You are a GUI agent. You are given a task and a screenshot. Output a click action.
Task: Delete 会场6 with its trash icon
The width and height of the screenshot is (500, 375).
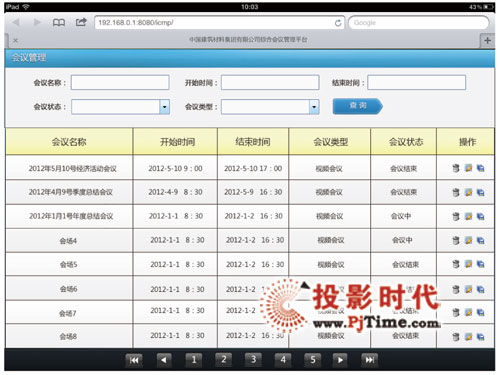[456, 289]
